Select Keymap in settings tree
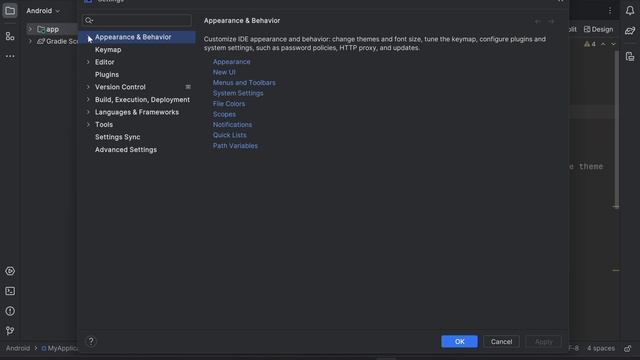Screen dimensions: 640x360 108,50
